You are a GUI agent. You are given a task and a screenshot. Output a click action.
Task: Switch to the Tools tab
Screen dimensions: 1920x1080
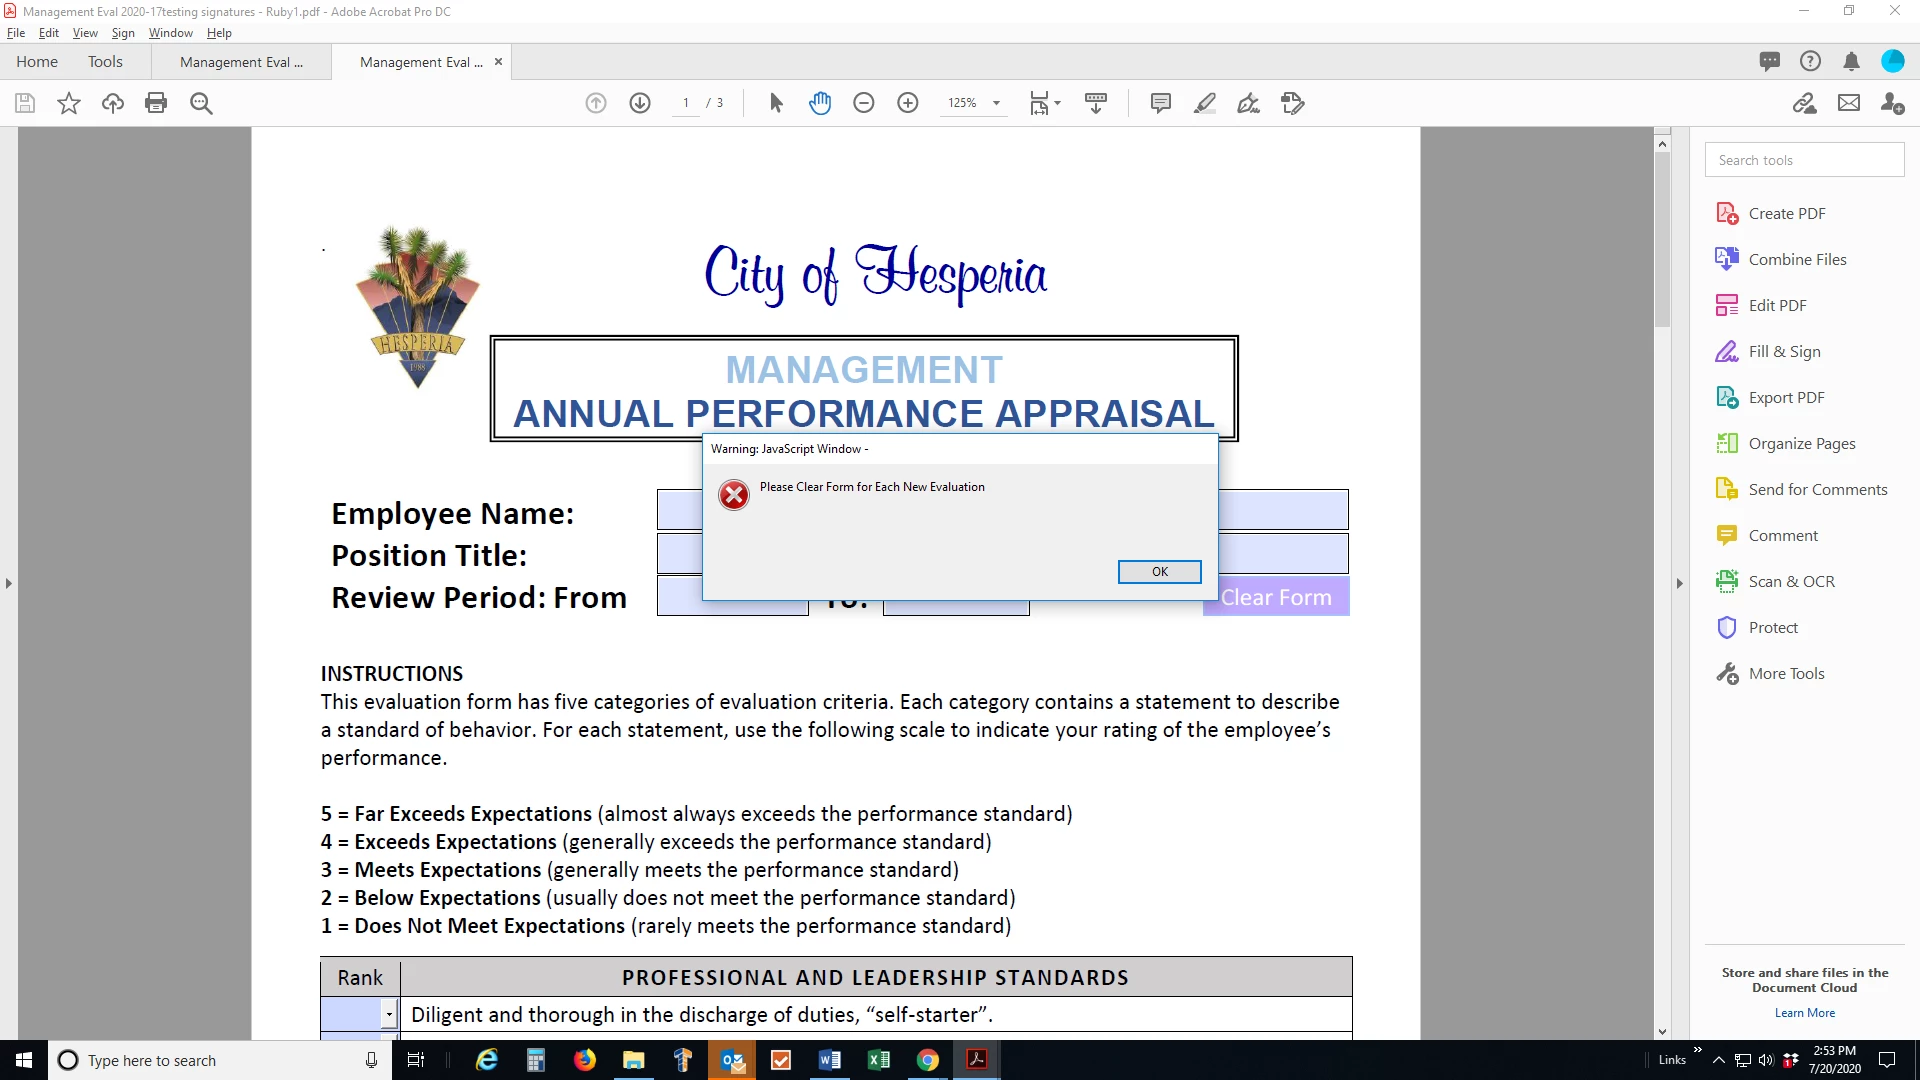coord(105,61)
